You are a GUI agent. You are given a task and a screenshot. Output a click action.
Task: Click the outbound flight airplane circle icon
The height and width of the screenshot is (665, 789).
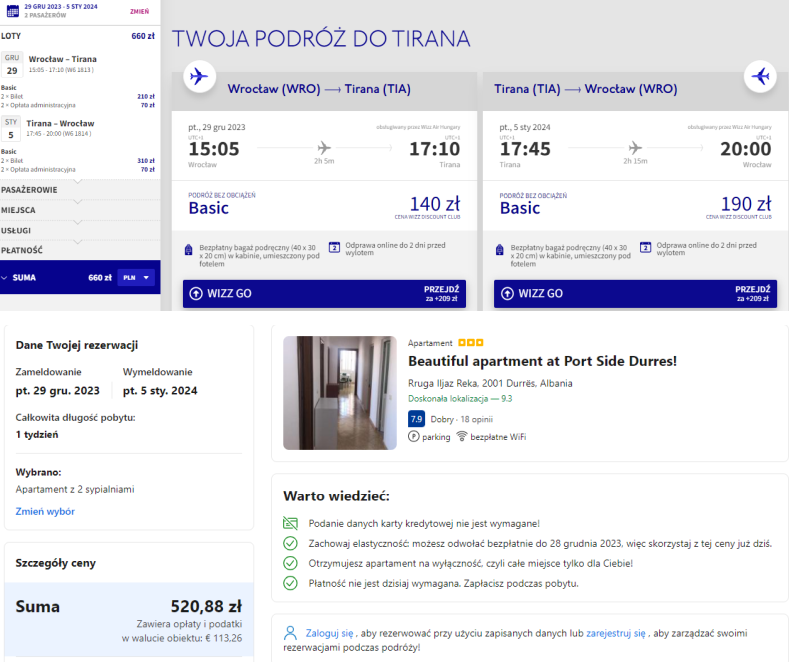click(x=199, y=77)
